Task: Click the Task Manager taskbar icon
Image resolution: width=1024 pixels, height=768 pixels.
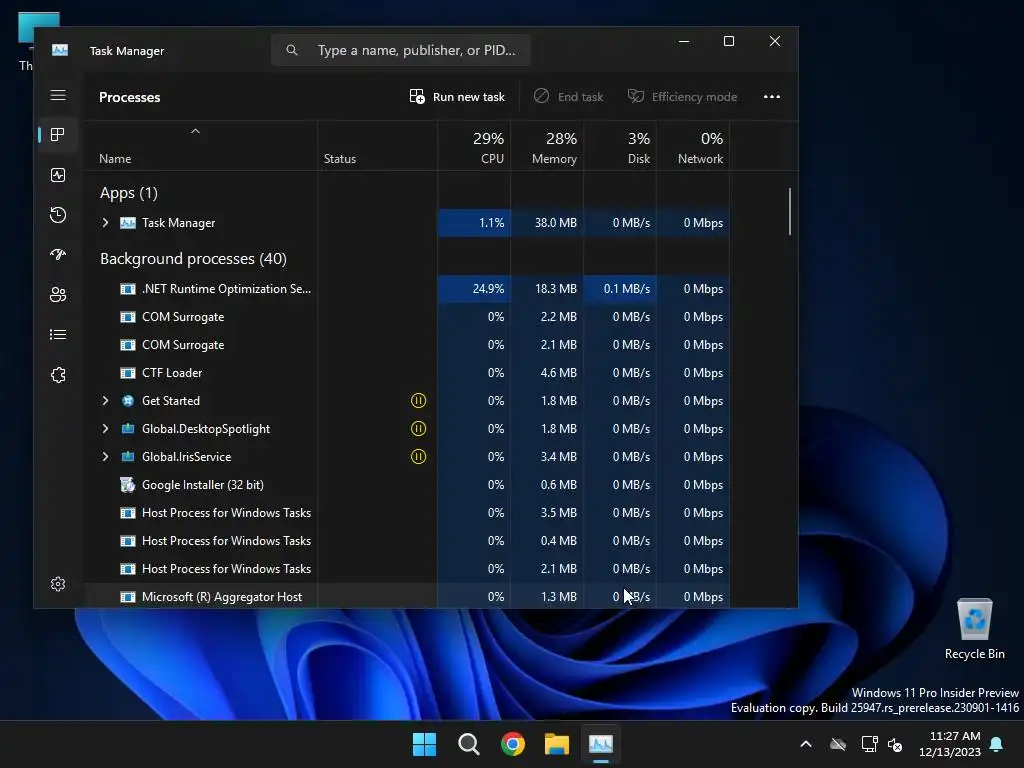Action: [x=601, y=744]
